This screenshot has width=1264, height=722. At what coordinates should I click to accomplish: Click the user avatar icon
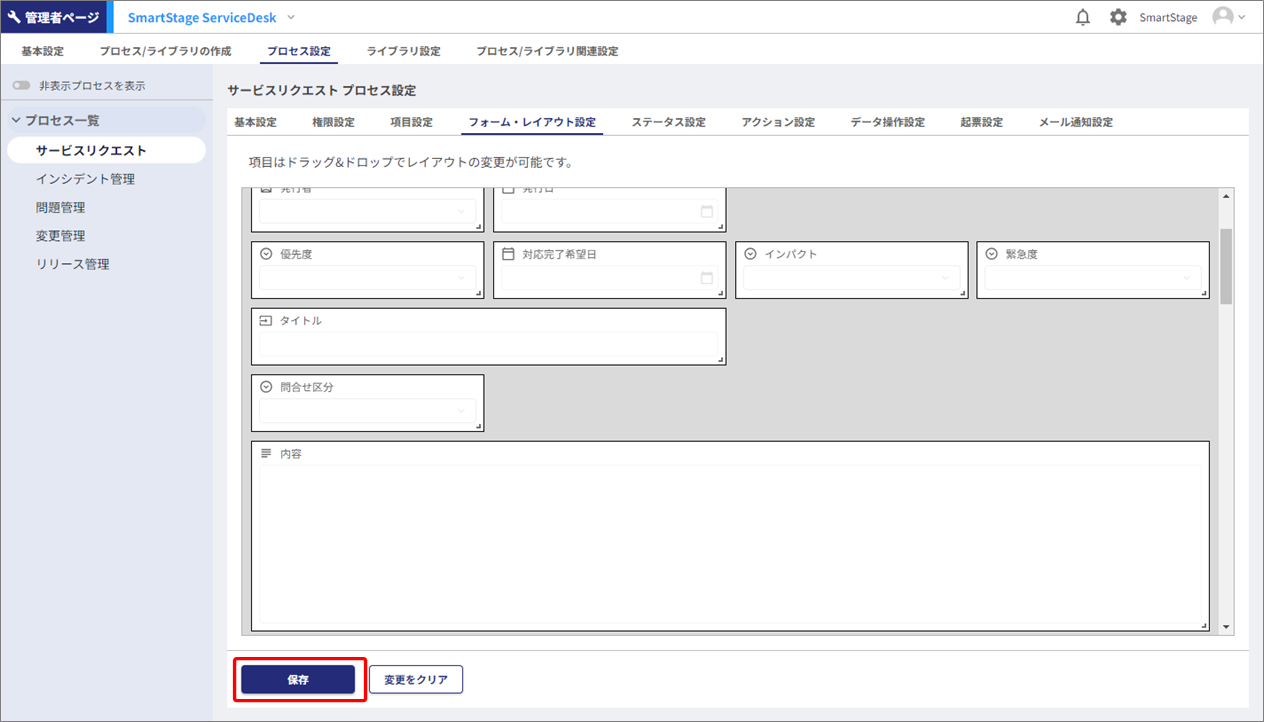1222,17
